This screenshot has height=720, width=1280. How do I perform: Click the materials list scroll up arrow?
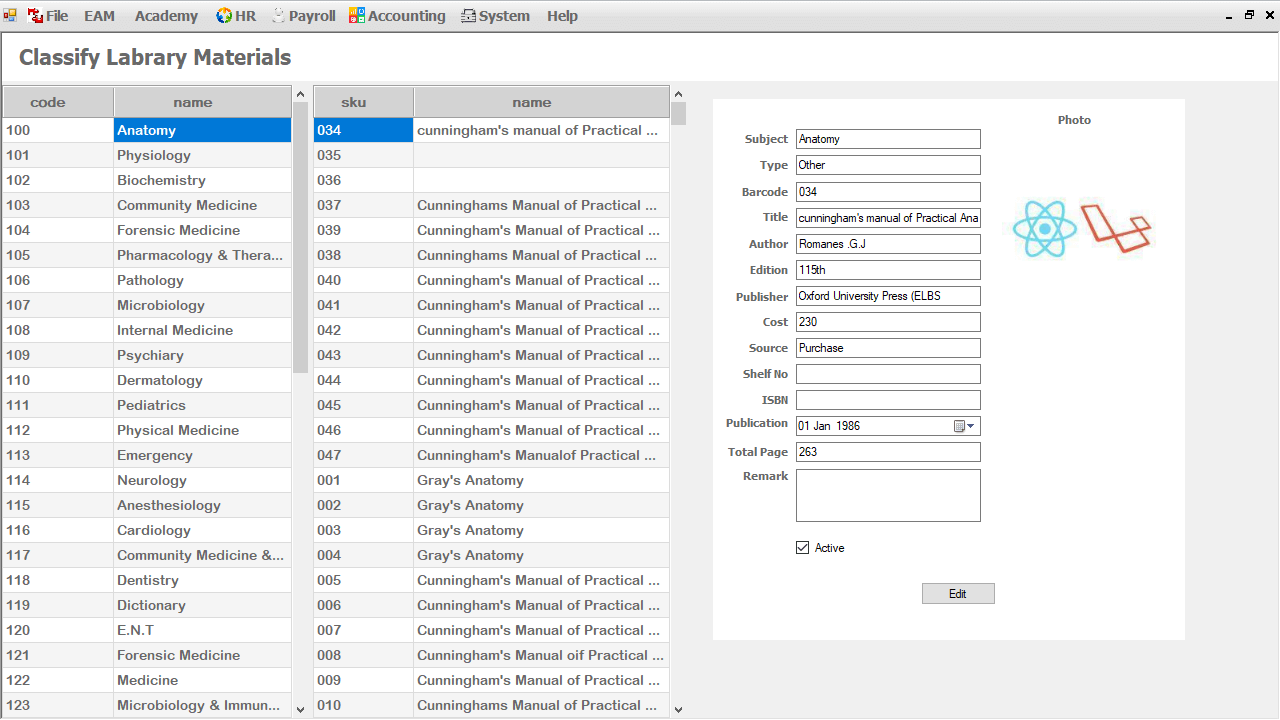coord(678,95)
